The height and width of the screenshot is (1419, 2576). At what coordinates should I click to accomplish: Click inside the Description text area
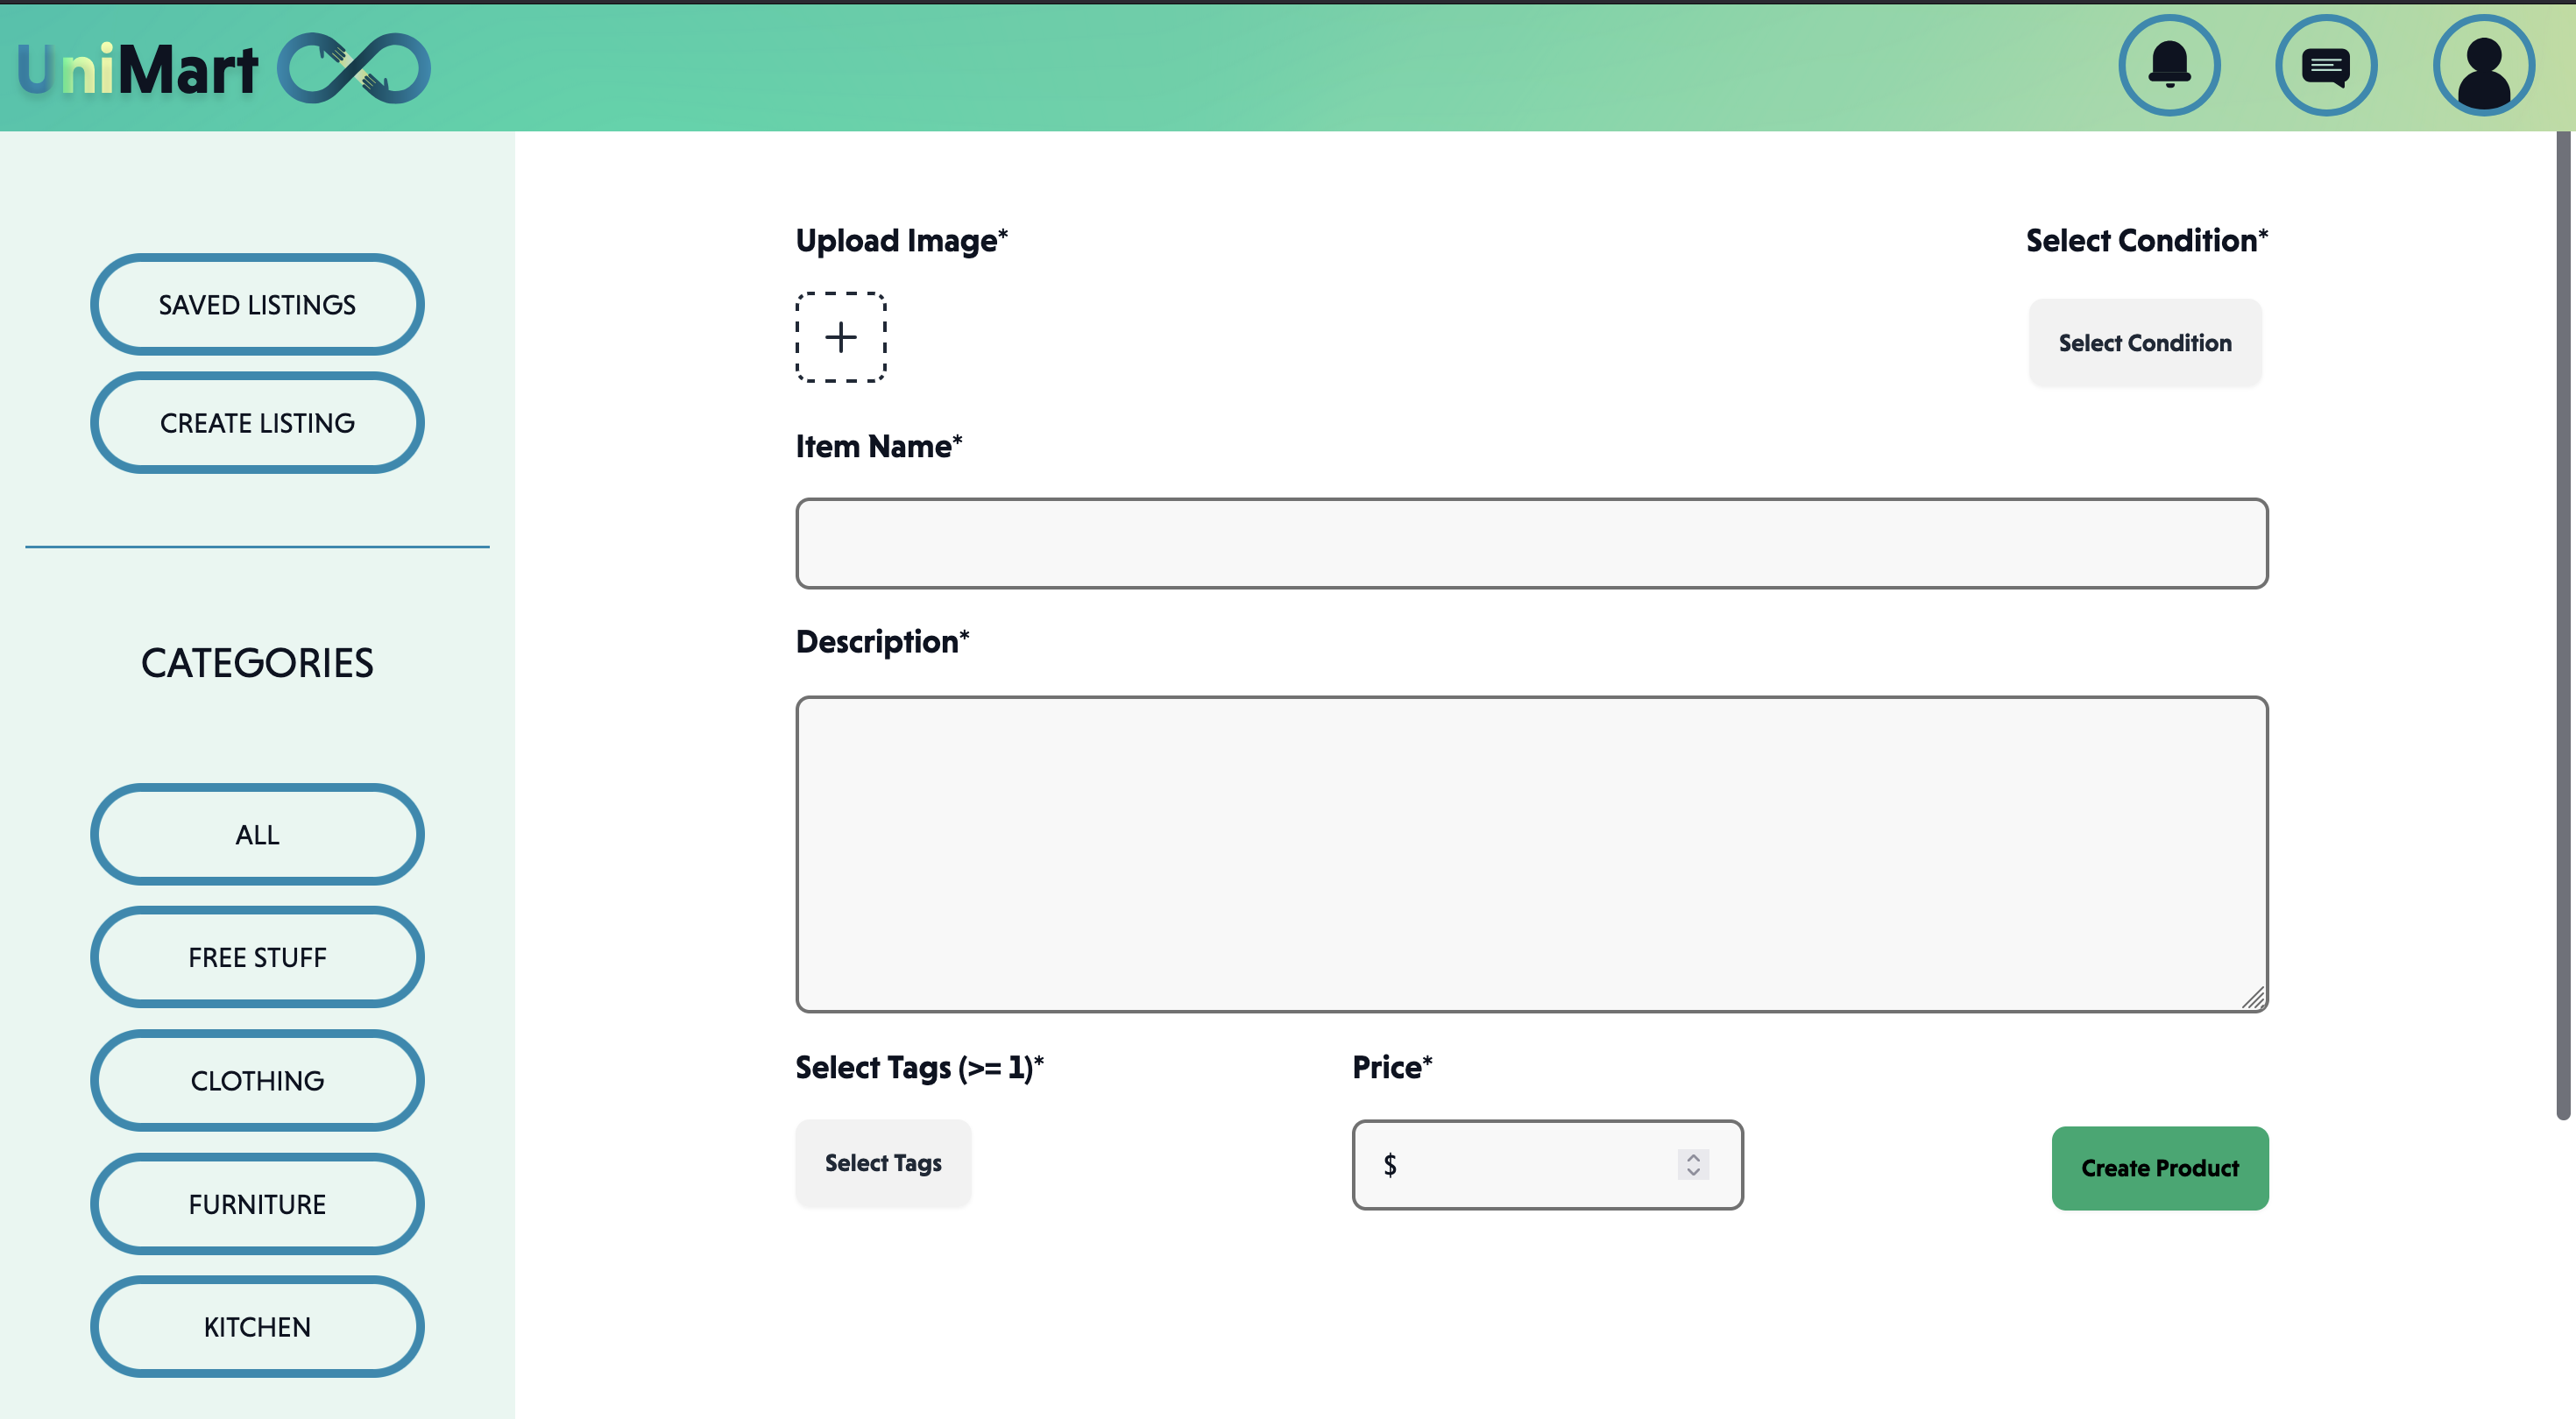point(1531,854)
